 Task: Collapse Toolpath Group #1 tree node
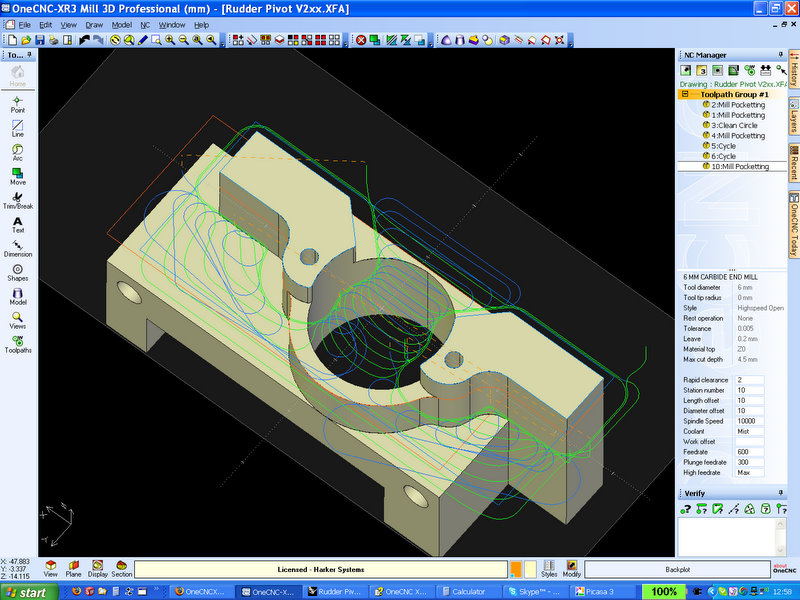point(683,94)
